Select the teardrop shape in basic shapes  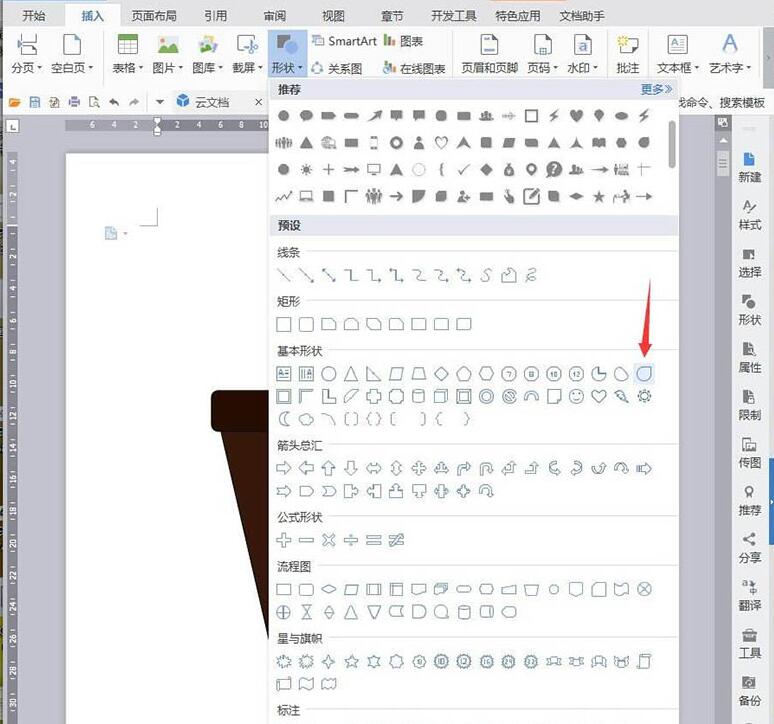pos(643,372)
